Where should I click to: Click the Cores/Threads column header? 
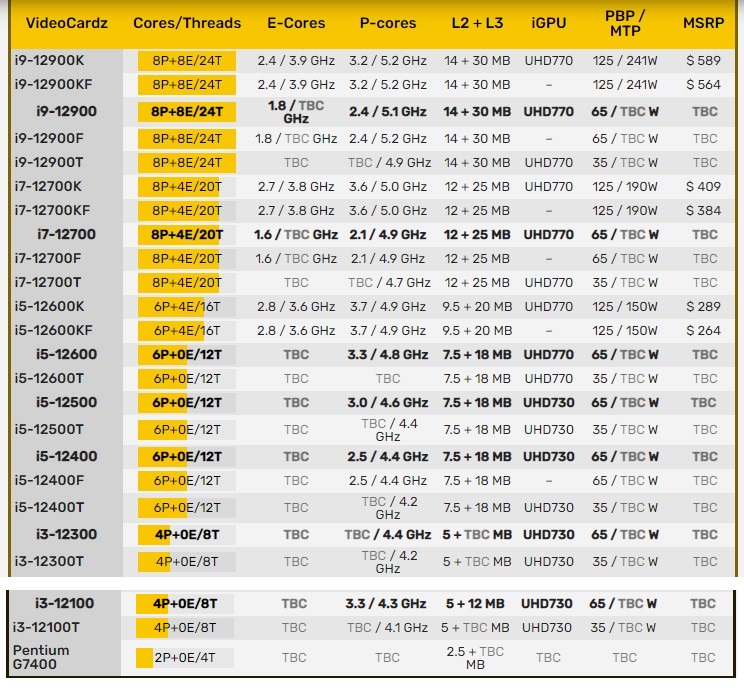point(187,23)
